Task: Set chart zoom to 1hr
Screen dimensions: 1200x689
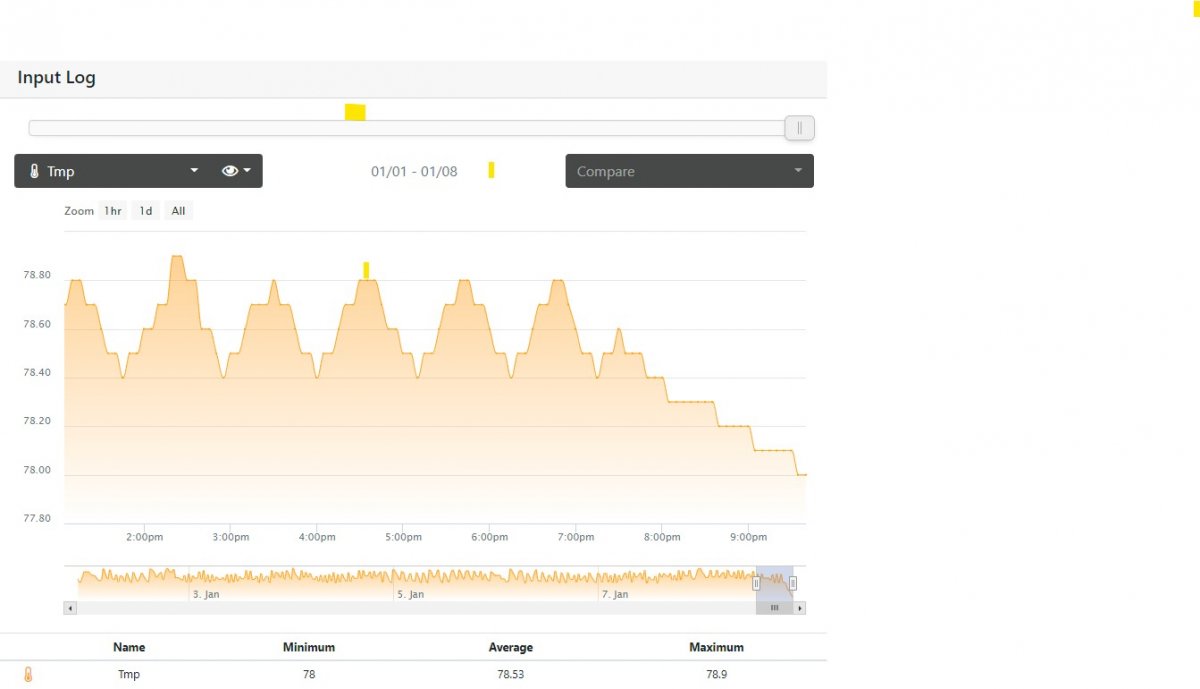Action: pos(113,211)
